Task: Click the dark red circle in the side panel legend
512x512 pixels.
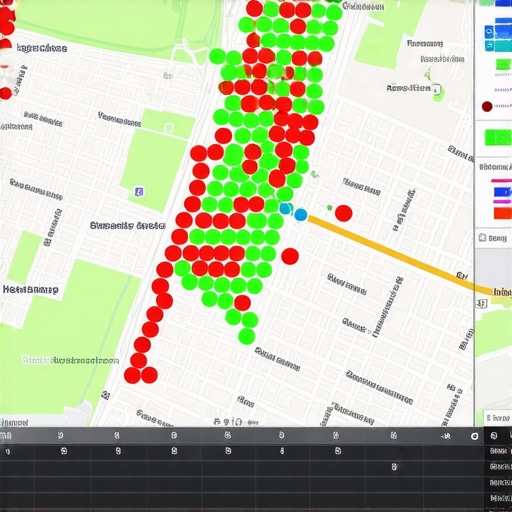Action: 487,106
